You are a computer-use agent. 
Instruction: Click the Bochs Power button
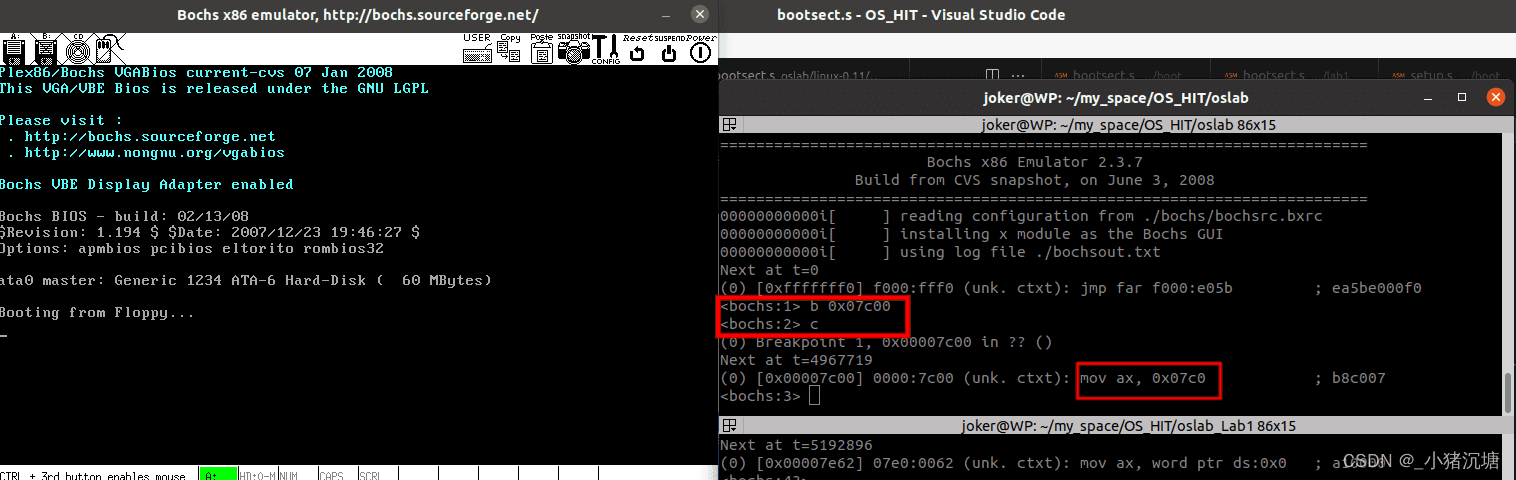[x=701, y=49]
